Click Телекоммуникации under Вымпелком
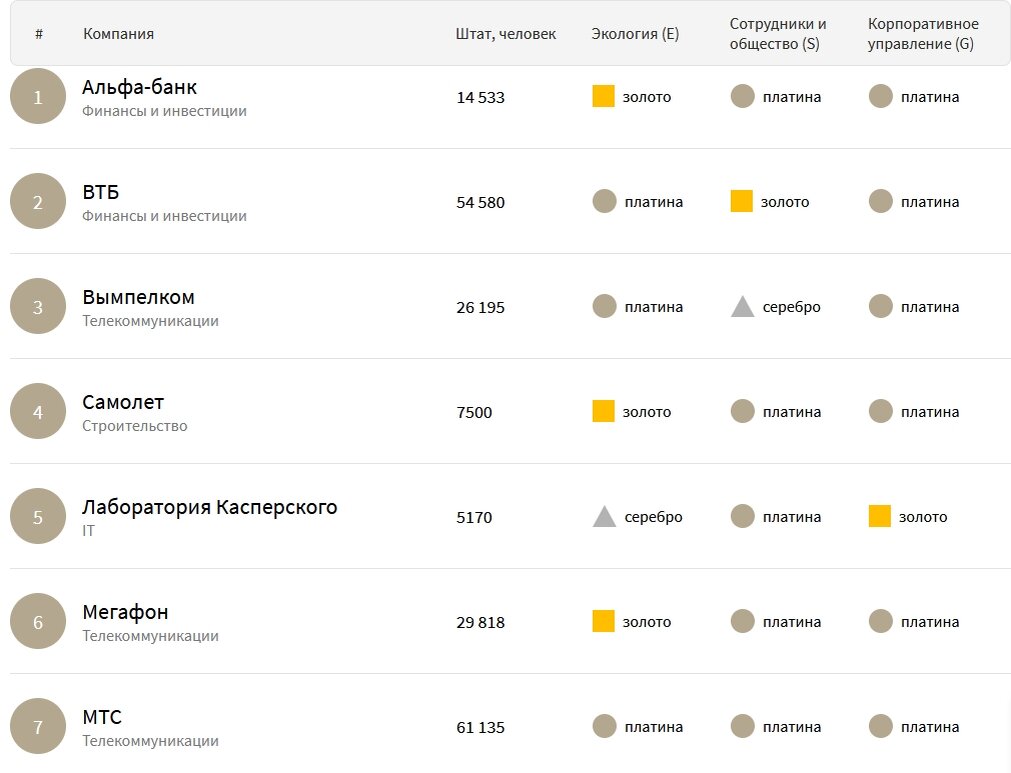This screenshot has height=773, width=1011. tap(150, 321)
